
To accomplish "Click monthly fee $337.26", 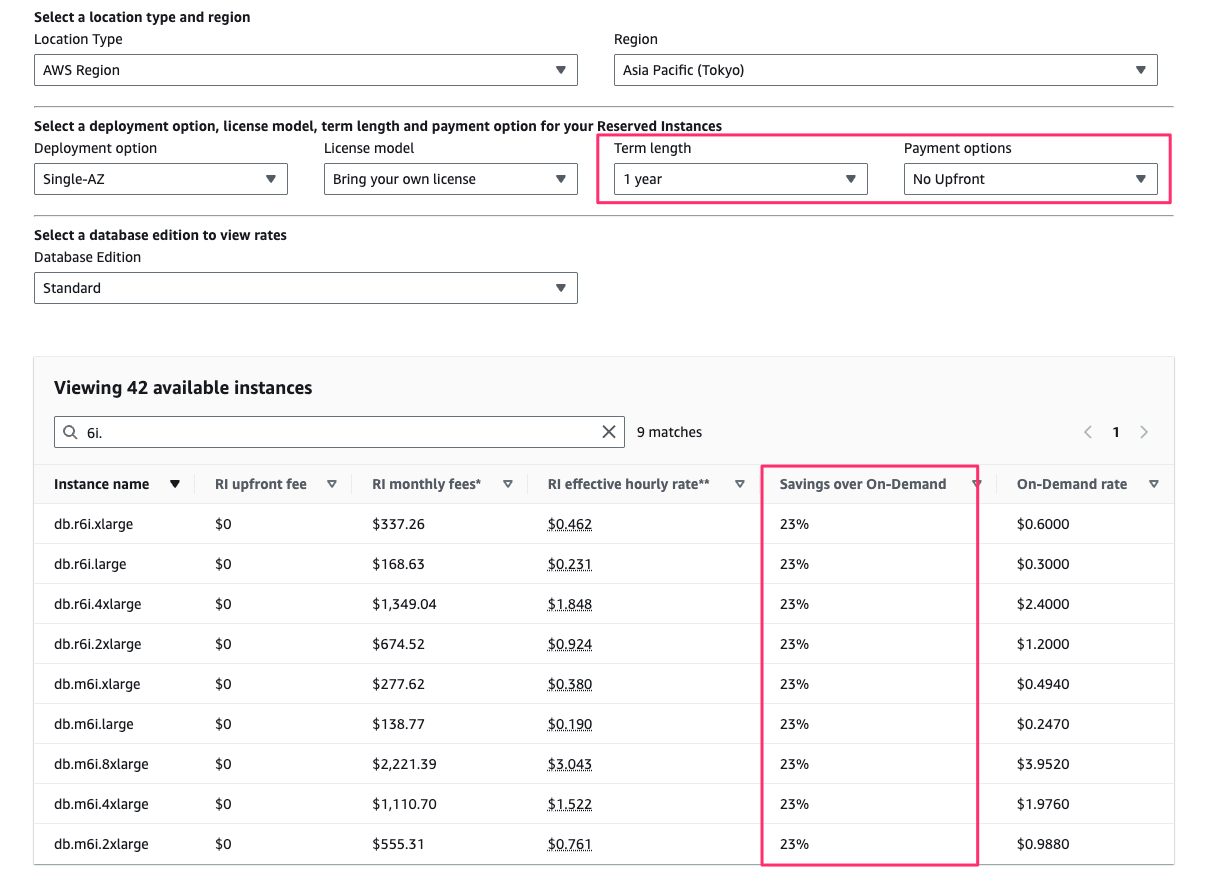I will [x=398, y=524].
